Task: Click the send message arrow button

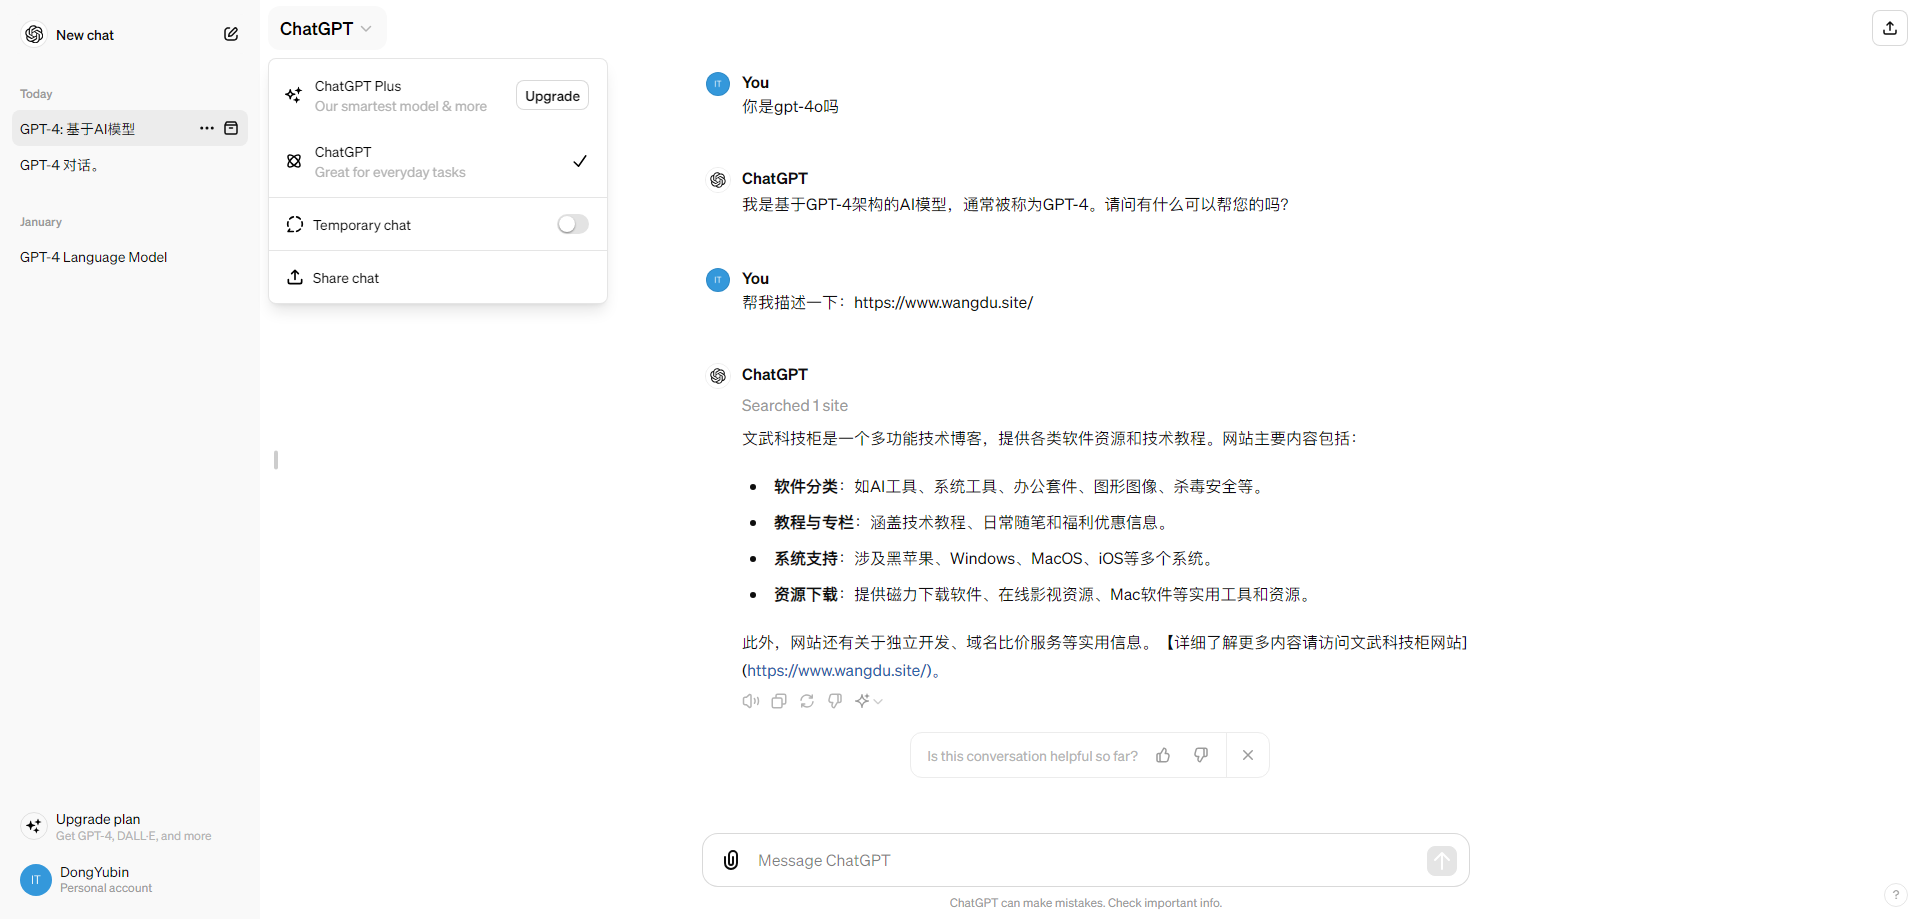Action: 1442,860
